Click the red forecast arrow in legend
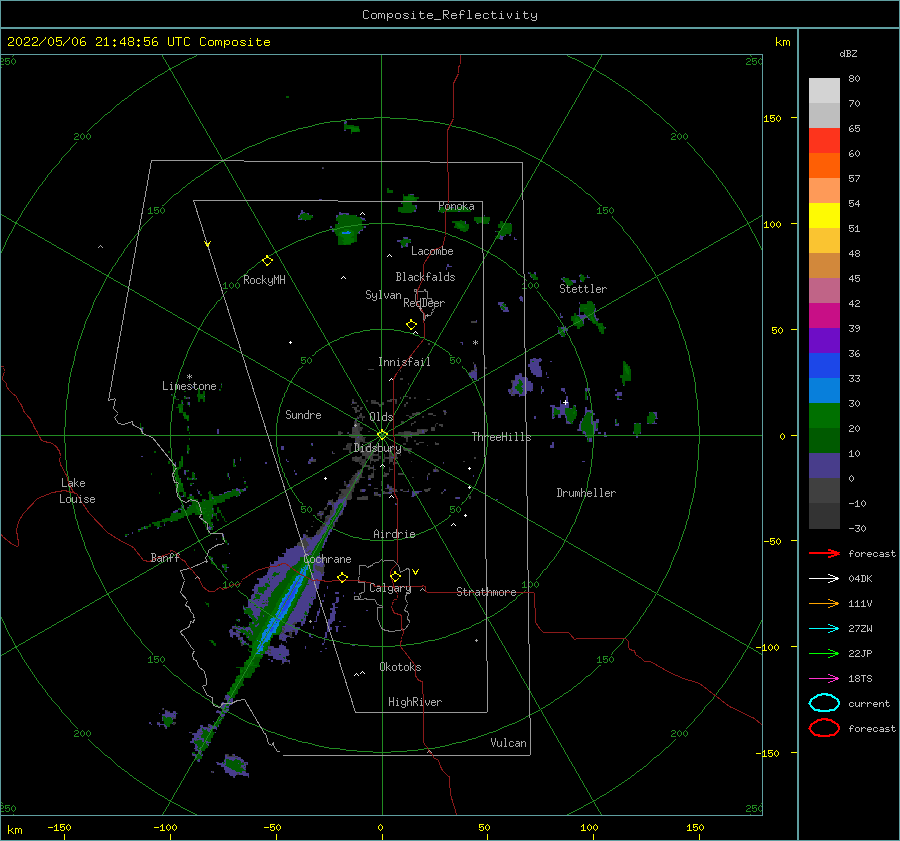The width and height of the screenshot is (900, 841). tap(824, 553)
